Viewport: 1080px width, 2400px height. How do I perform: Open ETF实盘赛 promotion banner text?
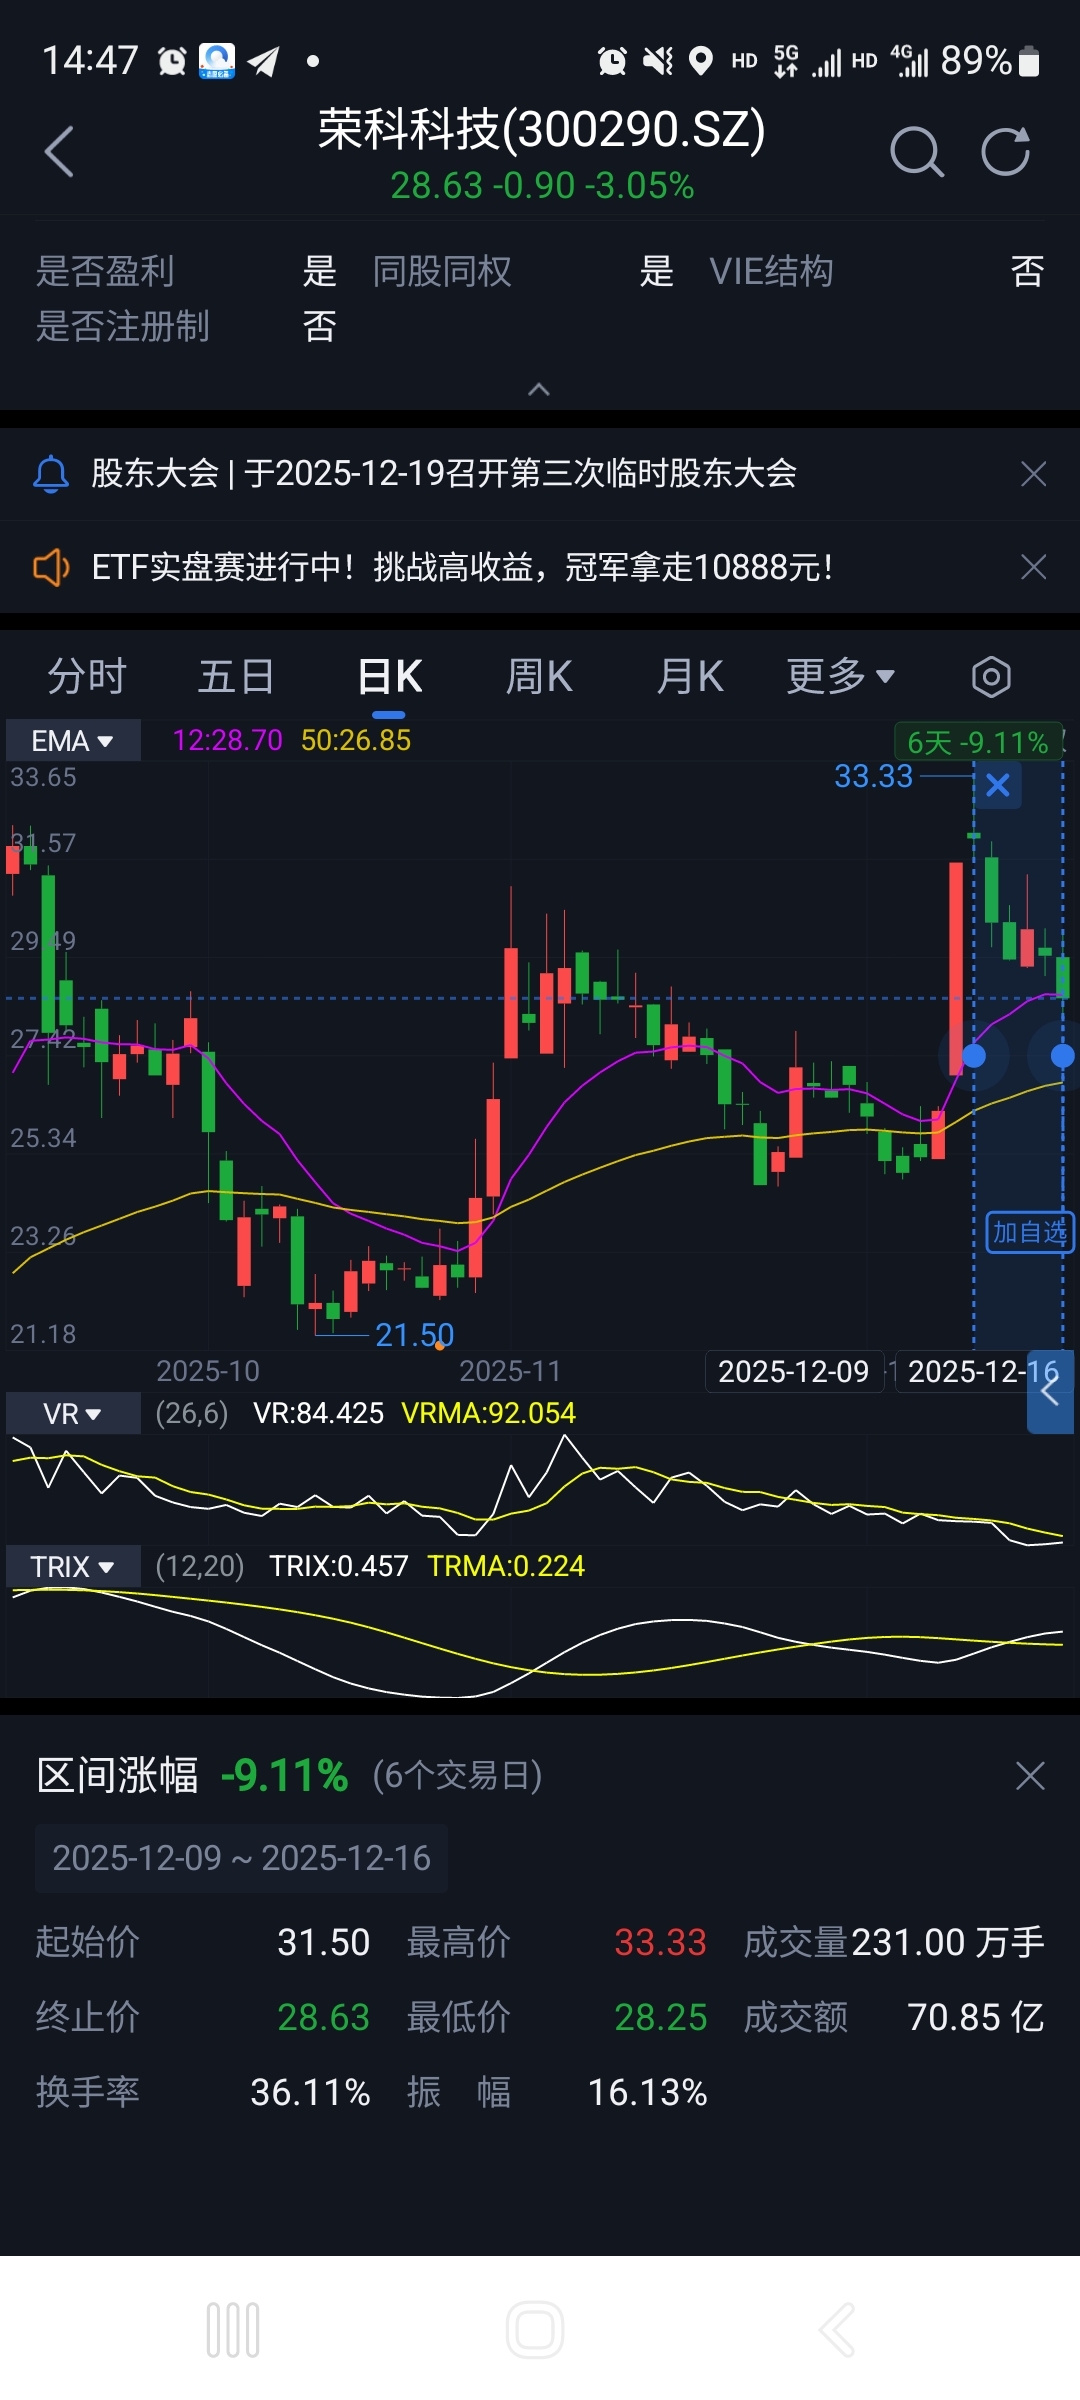pyautogui.click(x=462, y=567)
